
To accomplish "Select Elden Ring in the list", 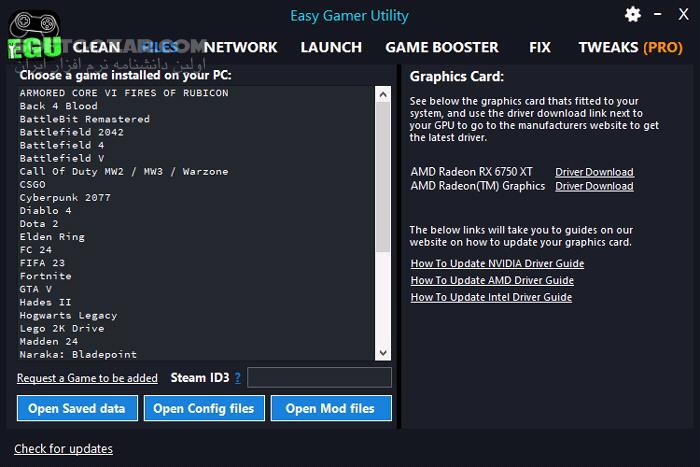I will tap(196, 237).
